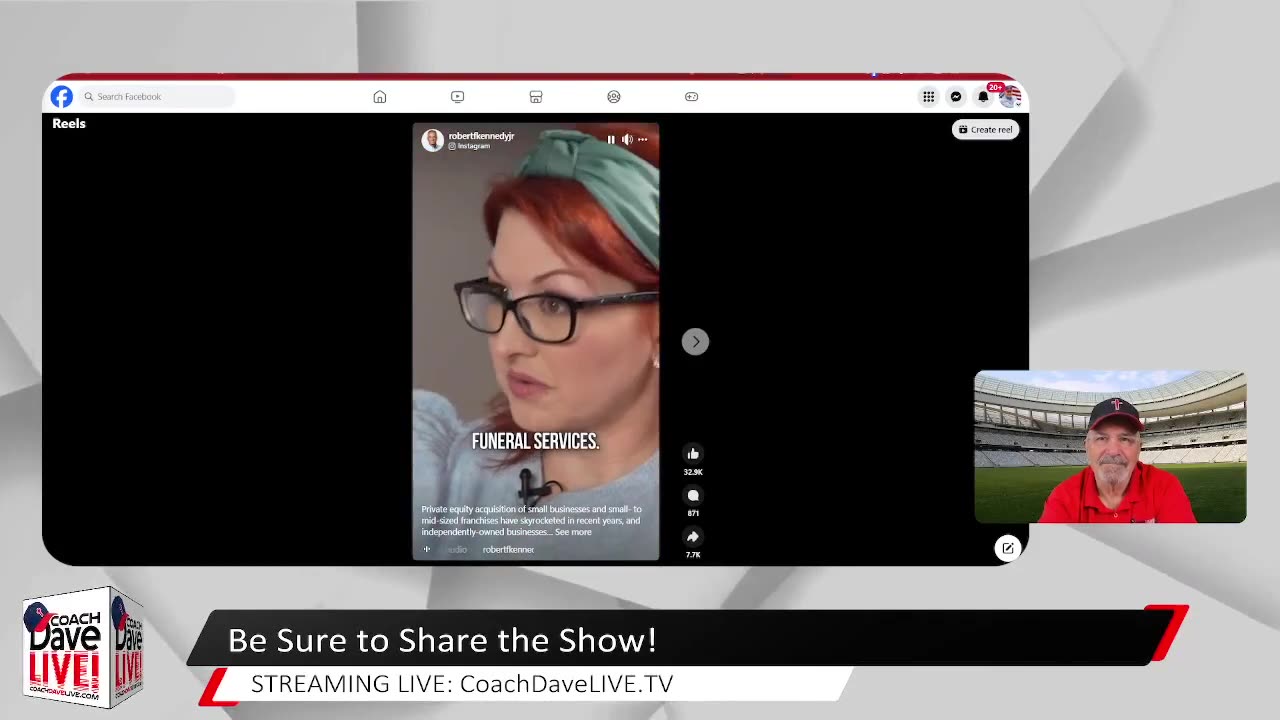1280x720 pixels.
Task: Click the reel audio attribution text
Action: tap(491, 550)
